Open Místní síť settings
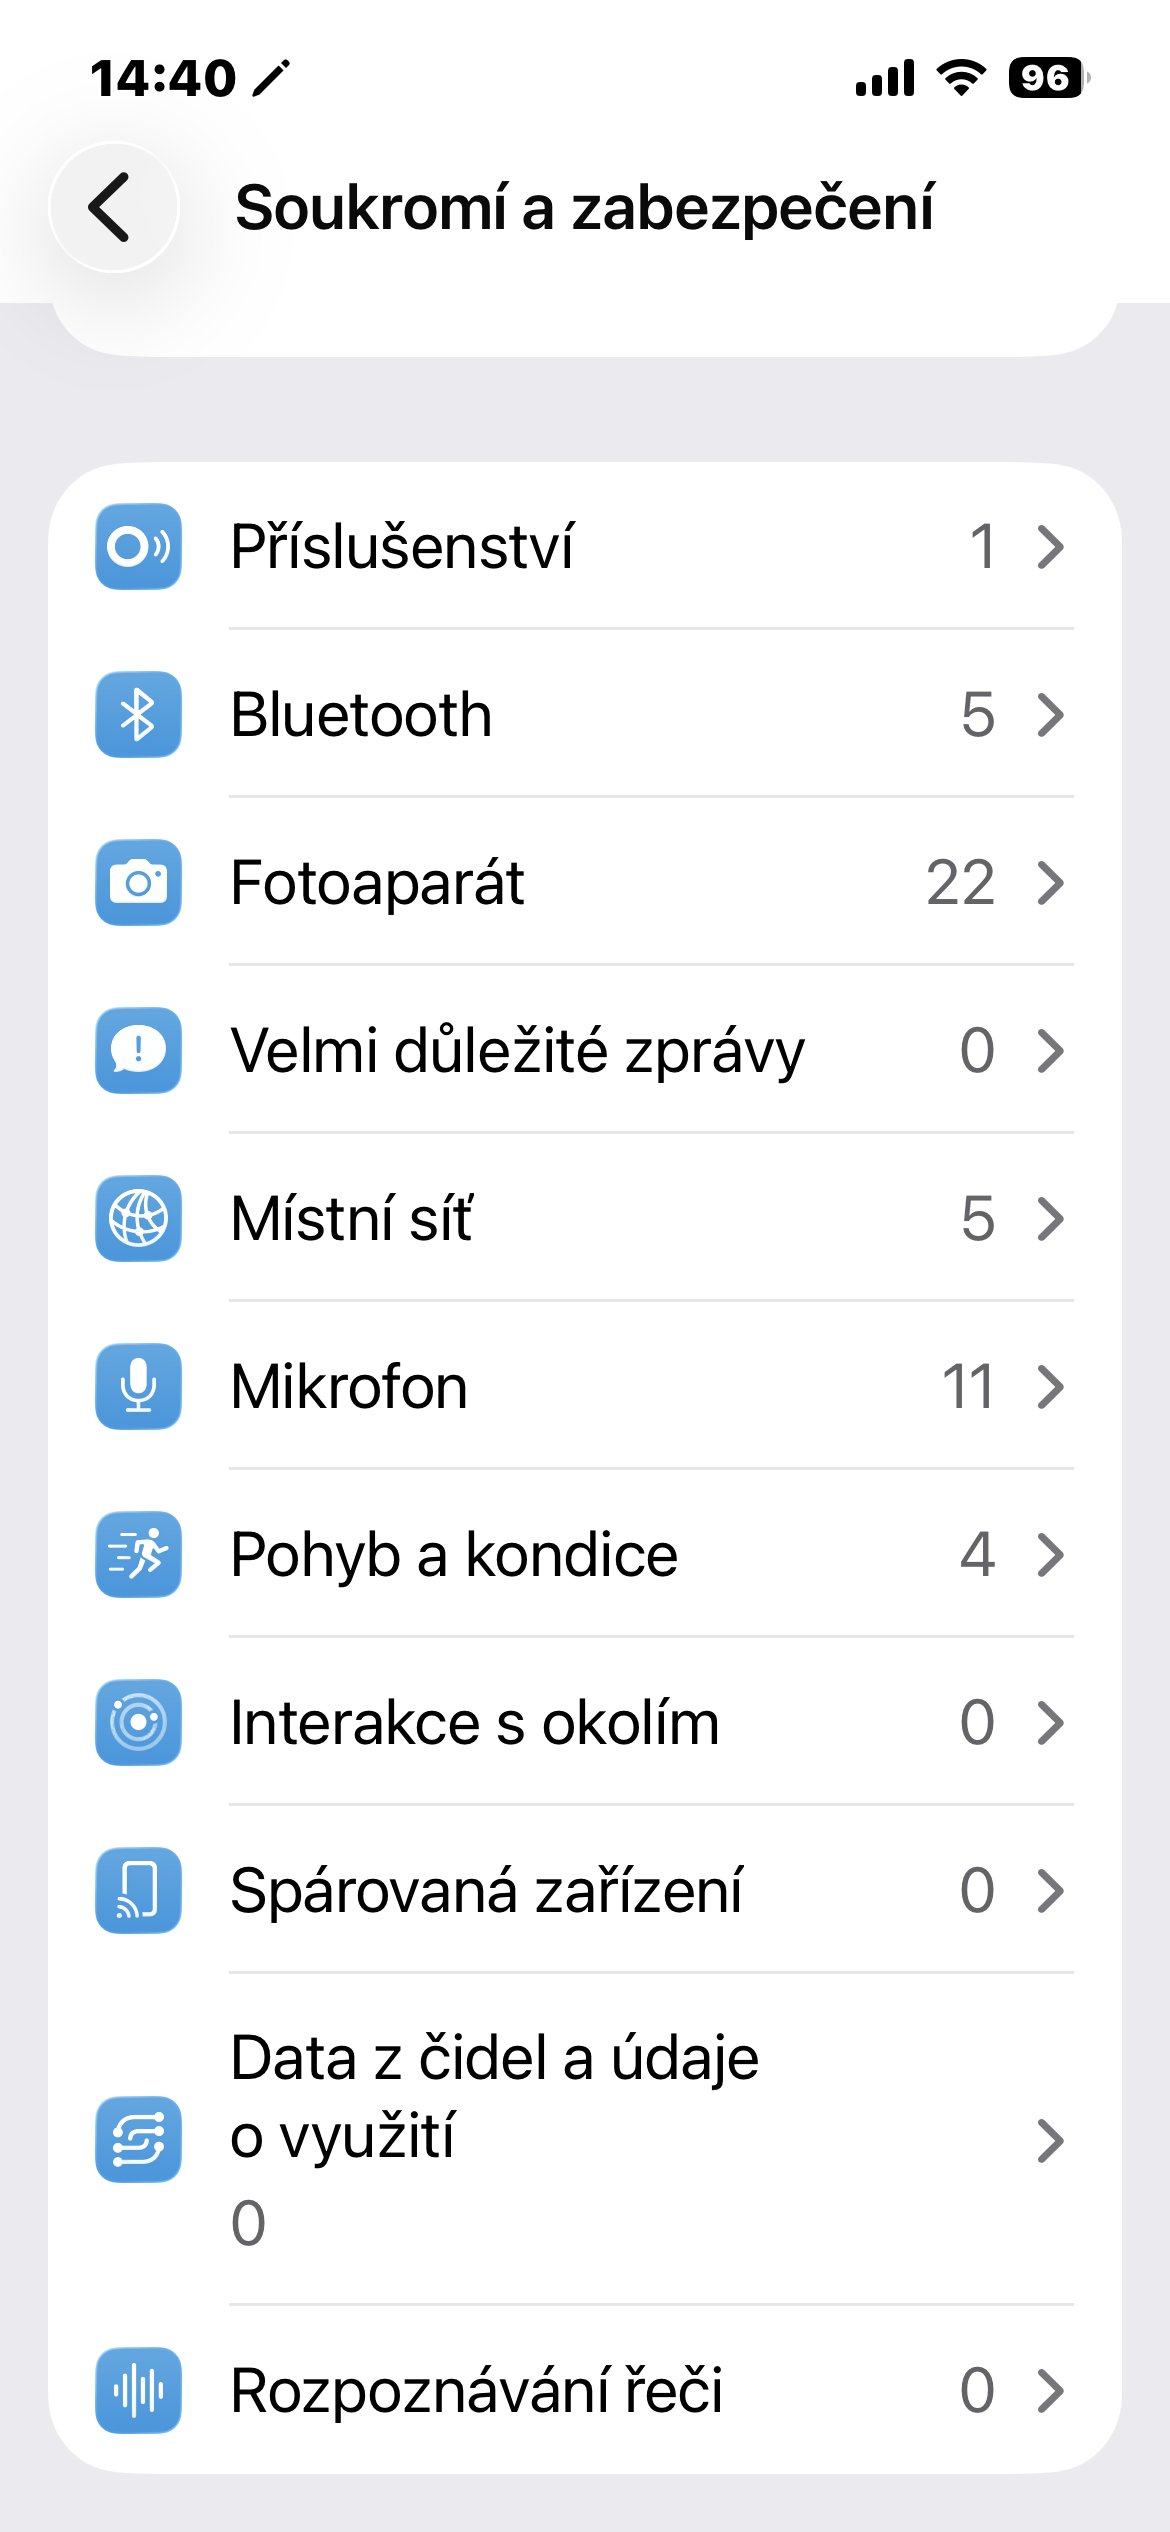 point(600,1219)
